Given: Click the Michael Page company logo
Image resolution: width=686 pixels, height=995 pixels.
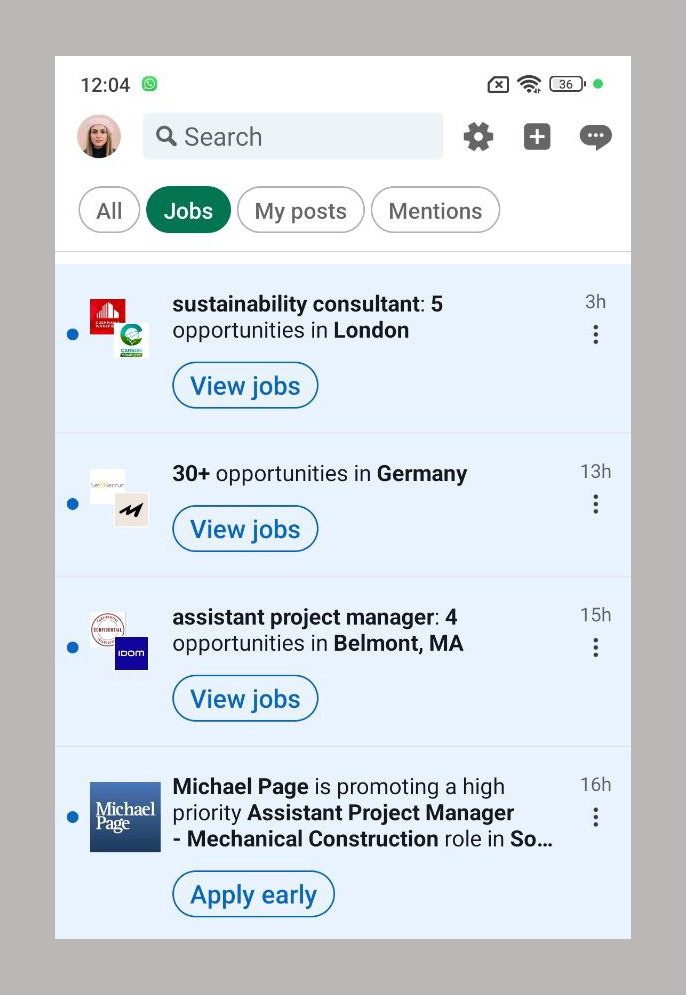Looking at the screenshot, I should point(124,817).
